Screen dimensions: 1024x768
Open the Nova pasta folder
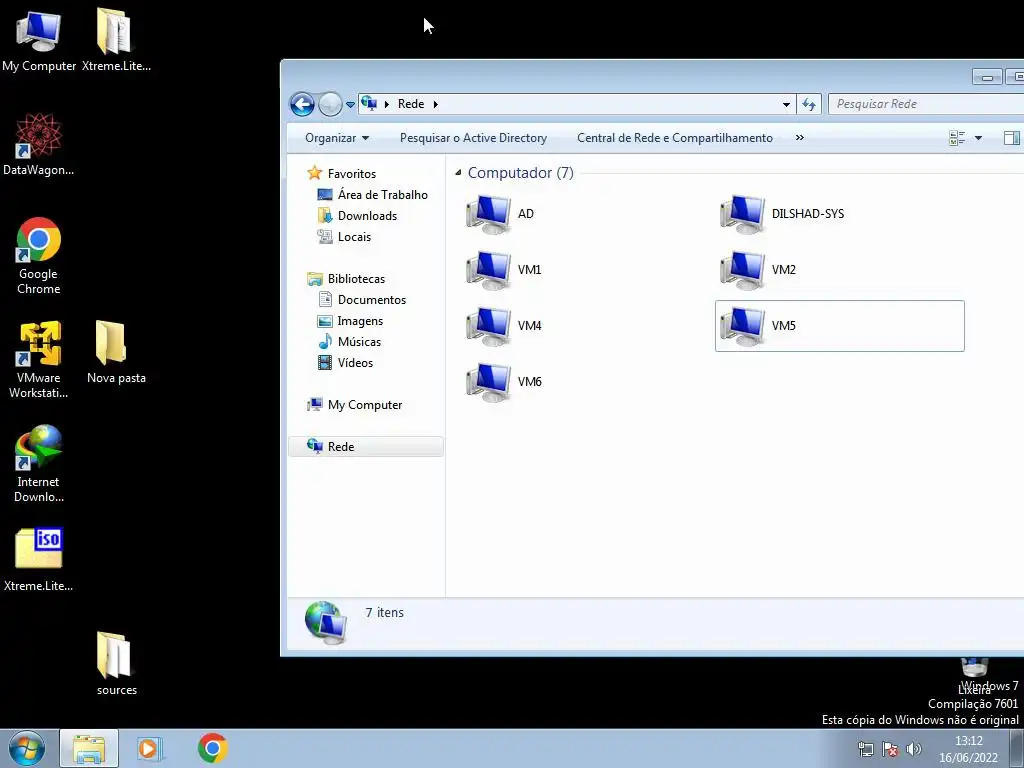click(116, 351)
